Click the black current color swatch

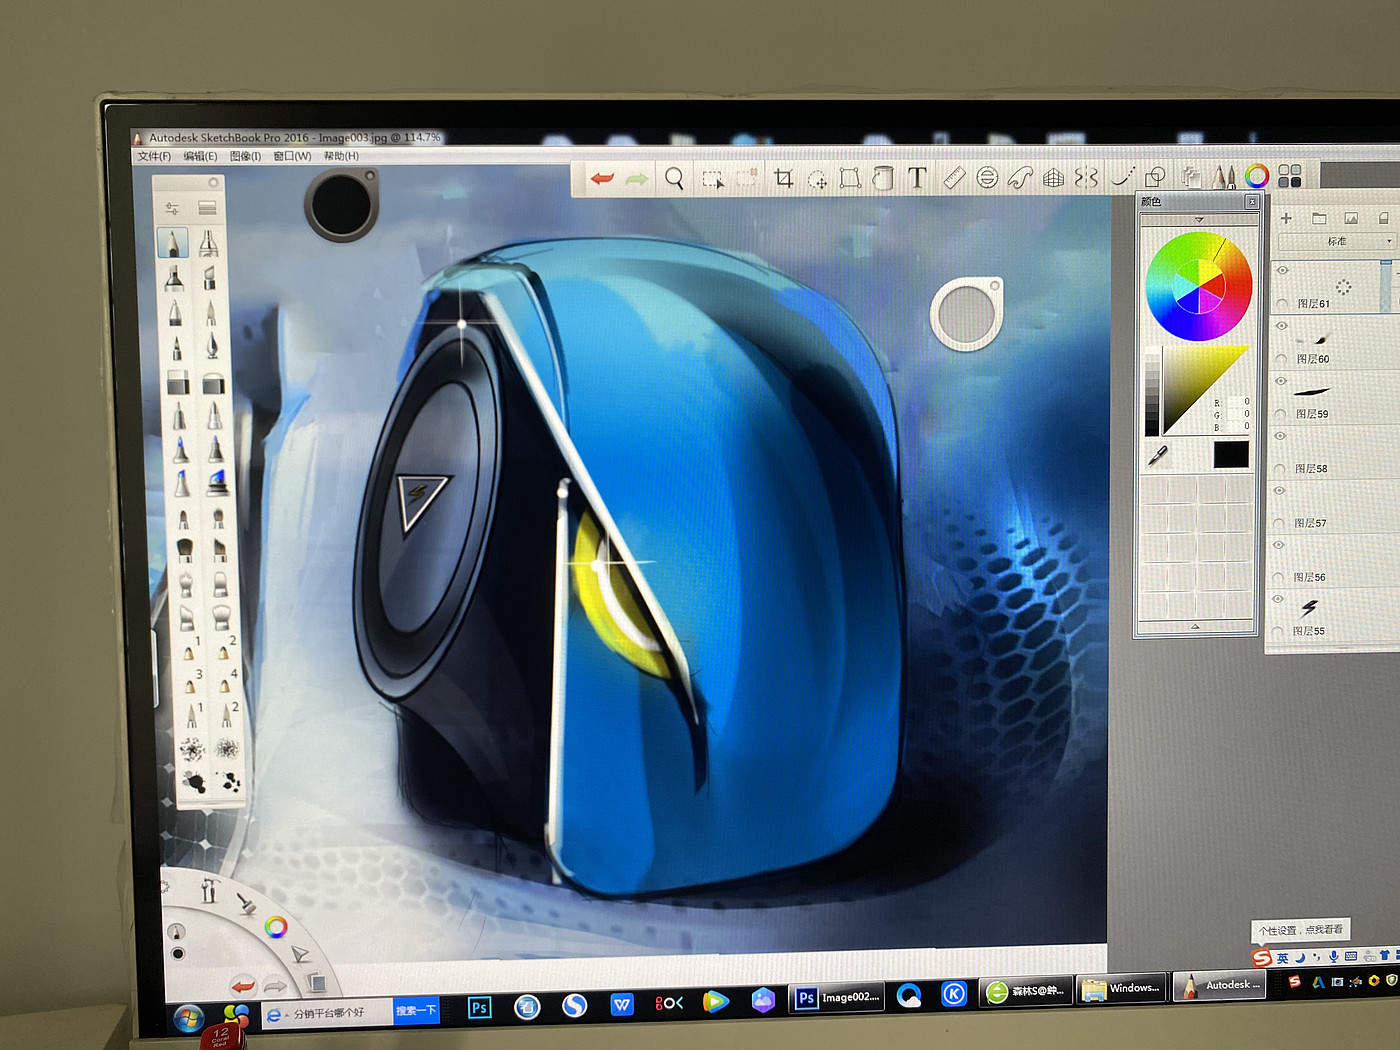(1231, 454)
